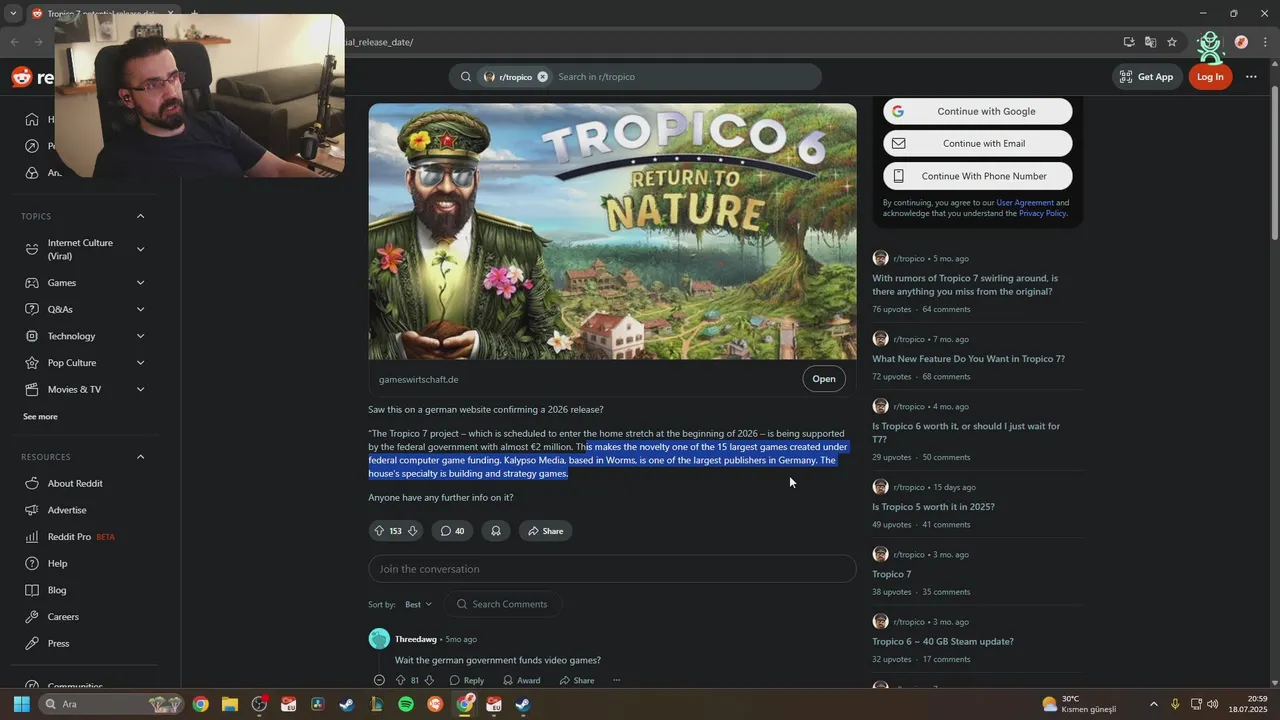Image resolution: width=1280 pixels, height=720 pixels.
Task: Open the Chrome three-dot menu
Action: [1266, 42]
